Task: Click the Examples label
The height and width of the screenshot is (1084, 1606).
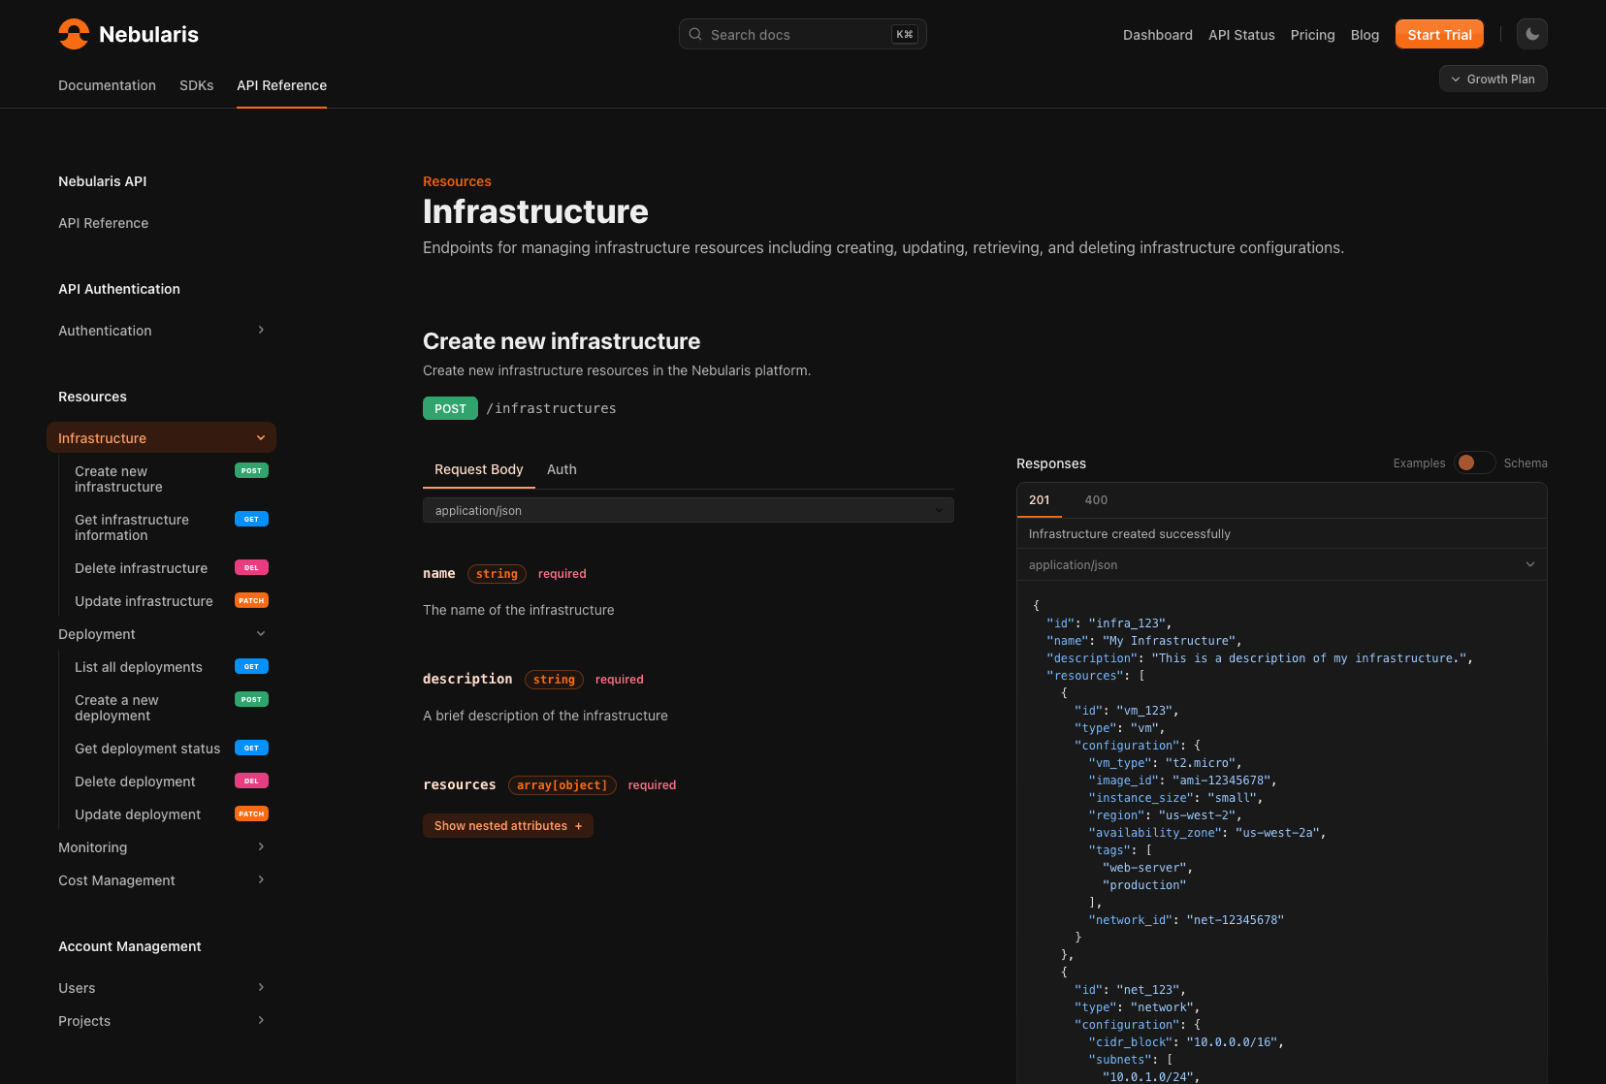Action: (1419, 463)
